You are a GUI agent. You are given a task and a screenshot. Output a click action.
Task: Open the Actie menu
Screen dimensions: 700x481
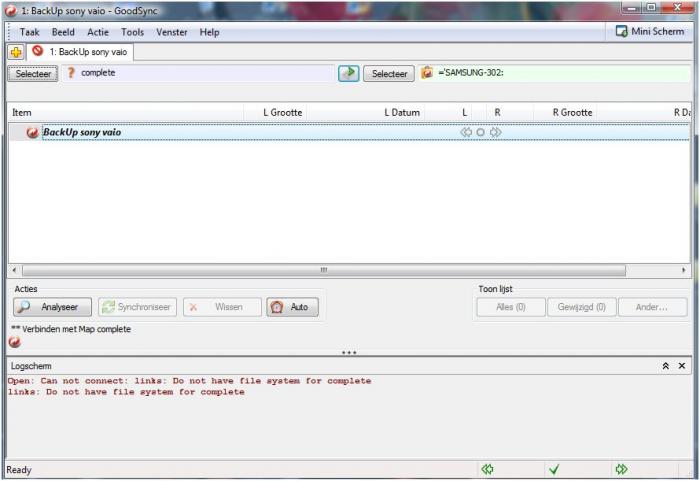pyautogui.click(x=98, y=32)
